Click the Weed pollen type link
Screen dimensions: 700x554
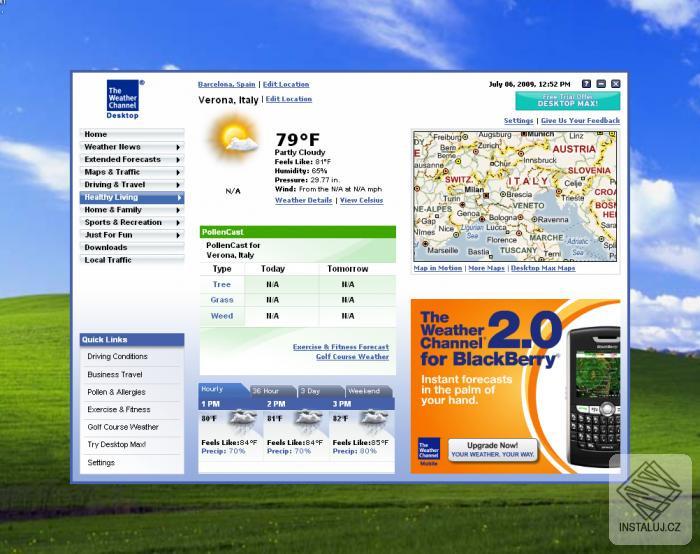222,316
